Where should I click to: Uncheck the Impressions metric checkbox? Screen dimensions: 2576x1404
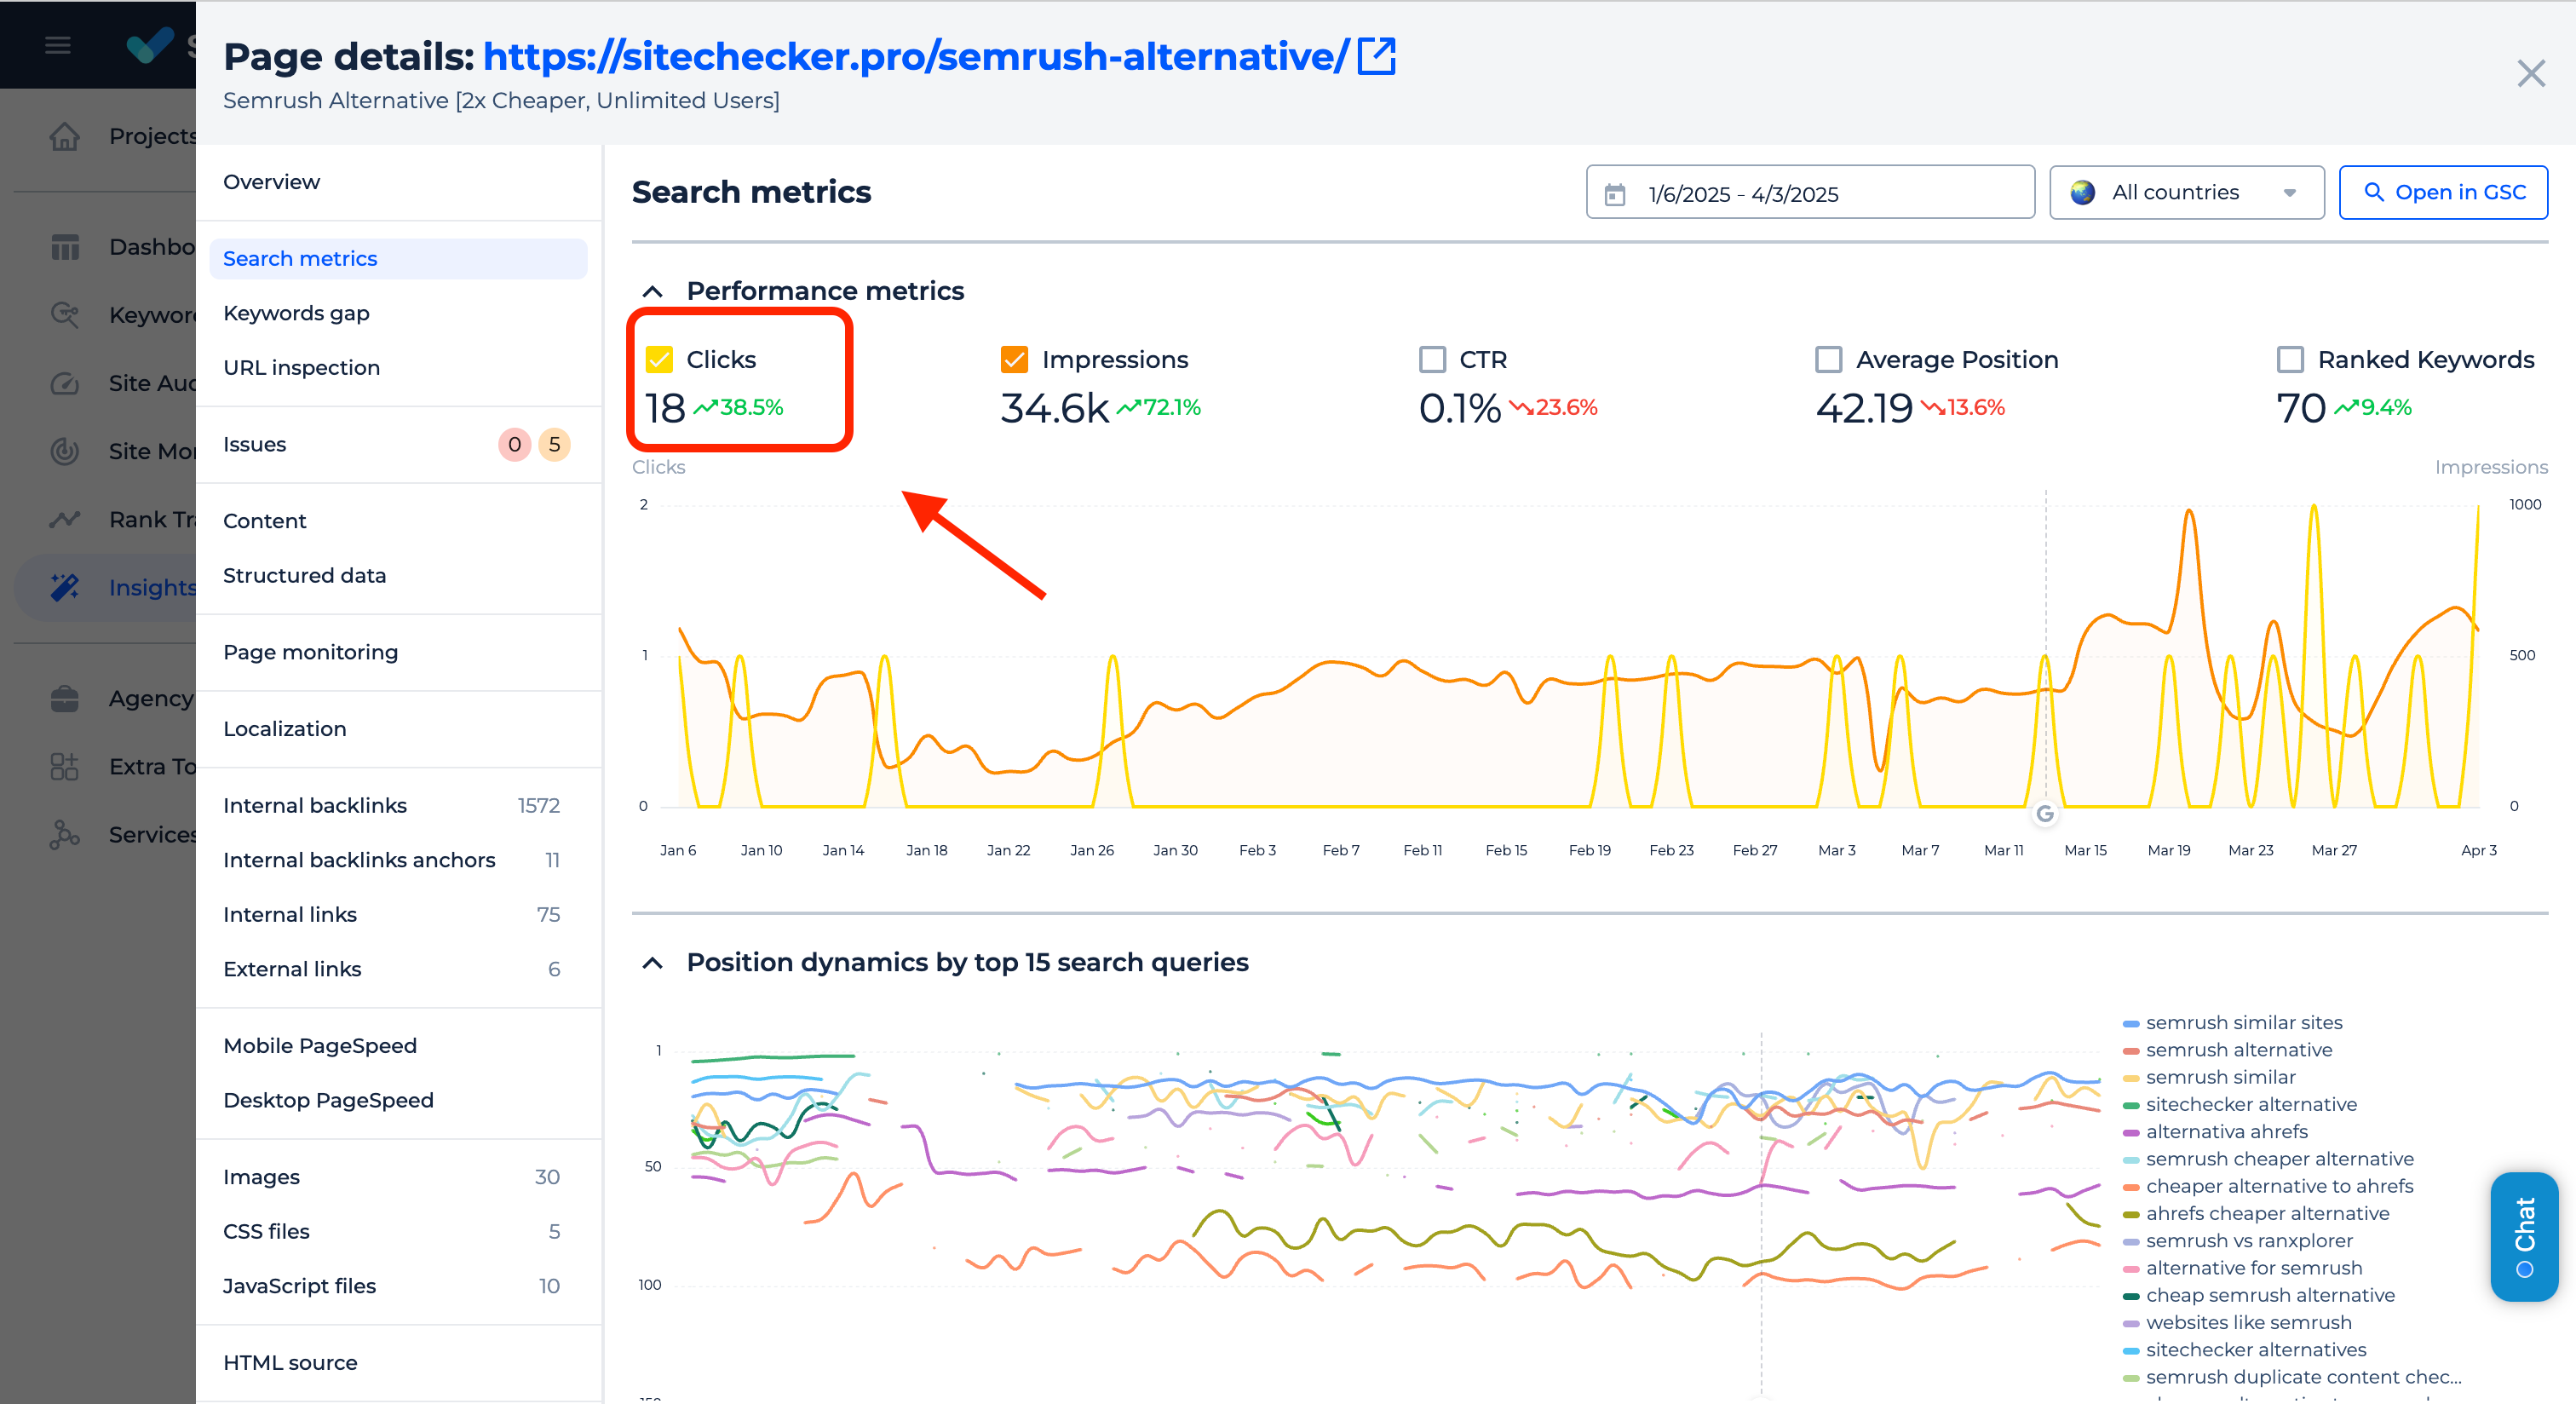pos(1014,359)
